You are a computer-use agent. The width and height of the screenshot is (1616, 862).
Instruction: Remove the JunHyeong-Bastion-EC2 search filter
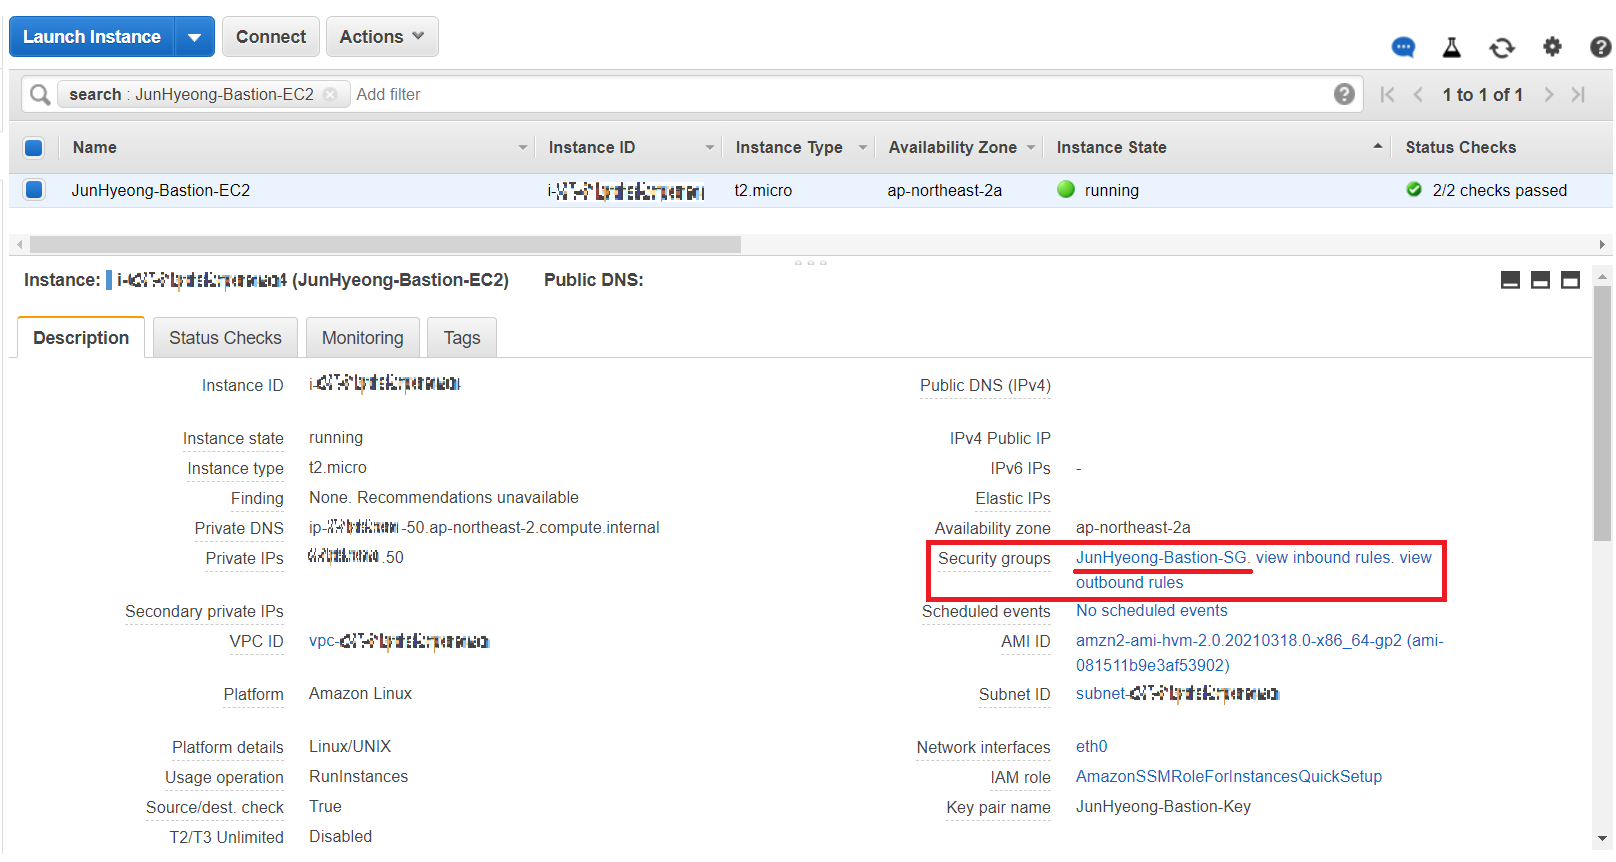tap(330, 94)
